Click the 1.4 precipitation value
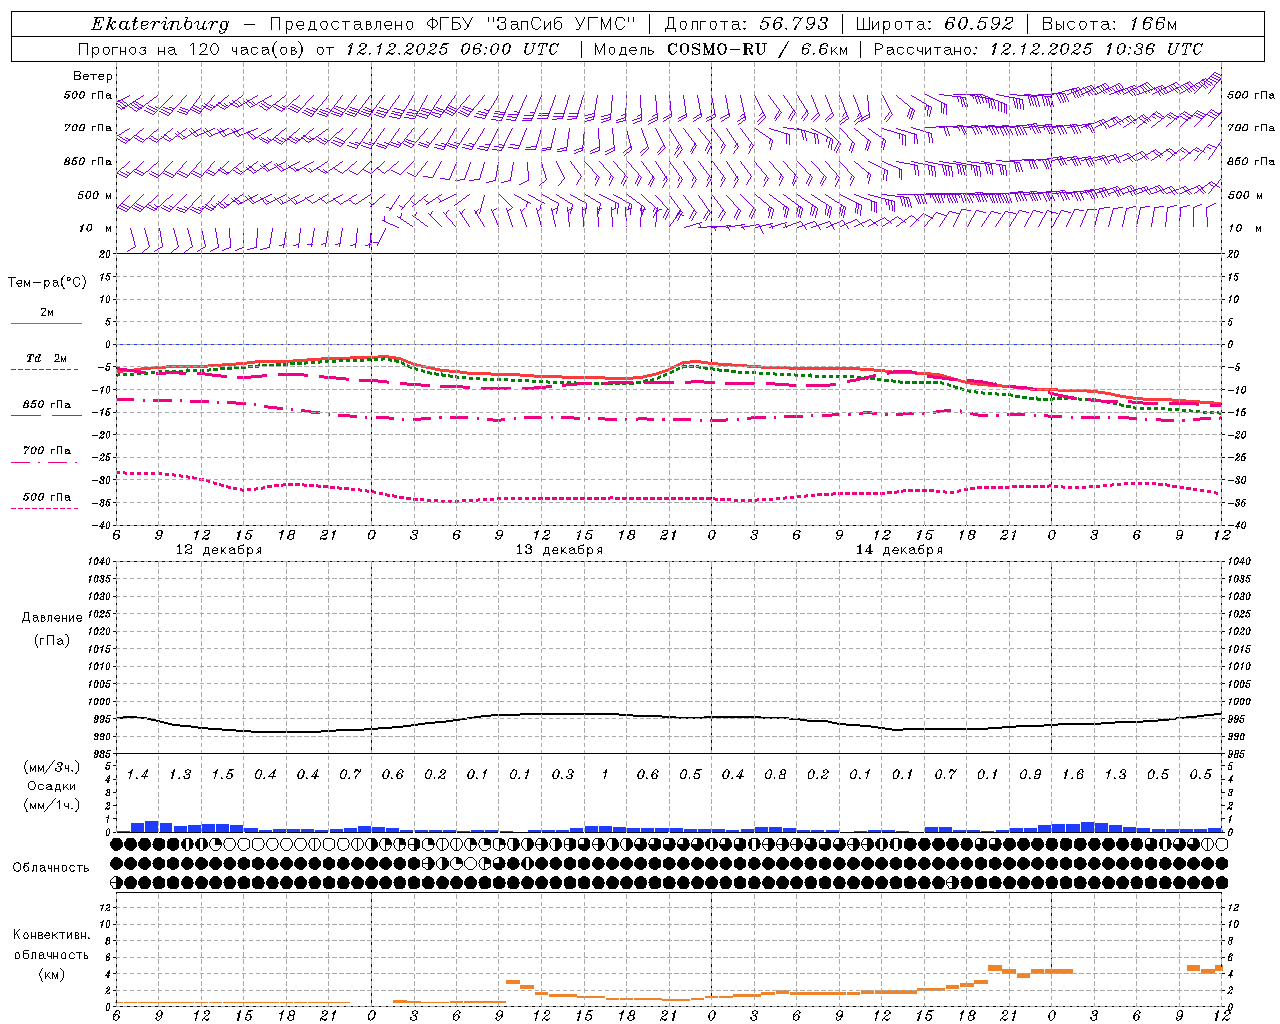The width and height of the screenshot is (1280, 1024). pyautogui.click(x=138, y=775)
